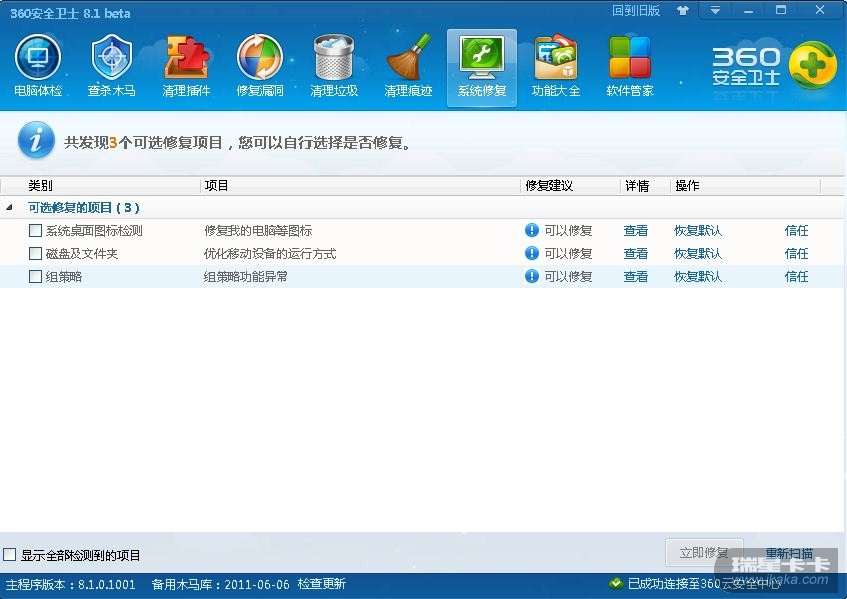The height and width of the screenshot is (599, 847).
Task: Open 修复漏洞 vulnerability repair icon
Action: click(260, 66)
